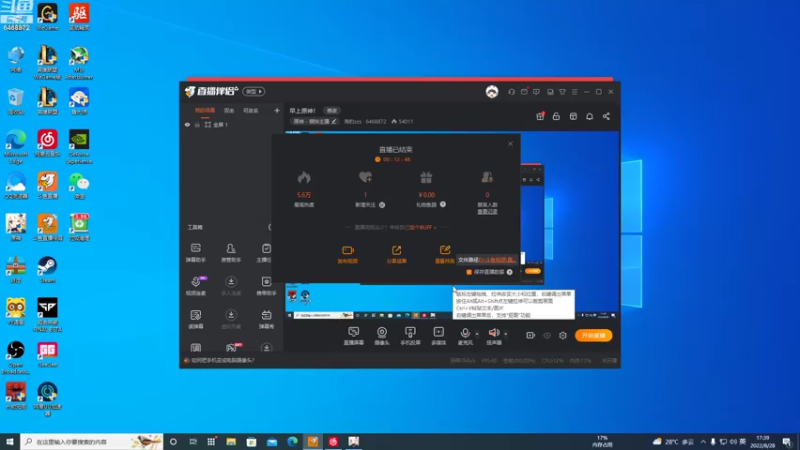This screenshot has width=800, height=450.
Task: Click the 开始直播 start streaming button
Action: pos(593,335)
